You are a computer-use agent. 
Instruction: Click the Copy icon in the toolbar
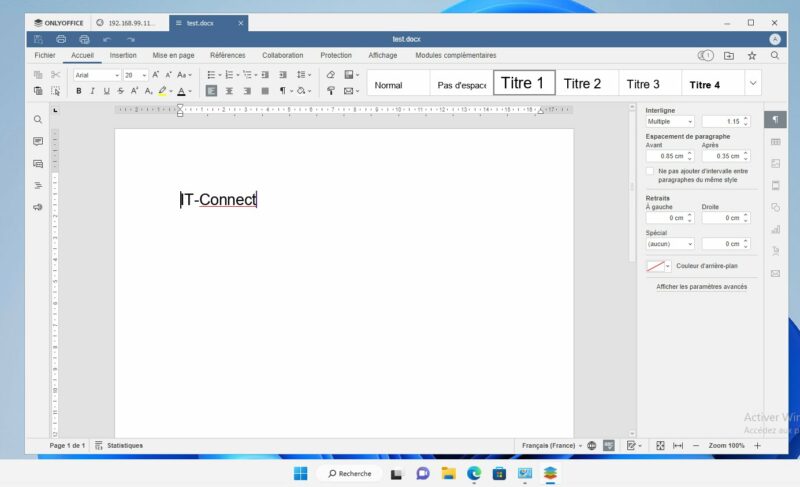(x=38, y=75)
